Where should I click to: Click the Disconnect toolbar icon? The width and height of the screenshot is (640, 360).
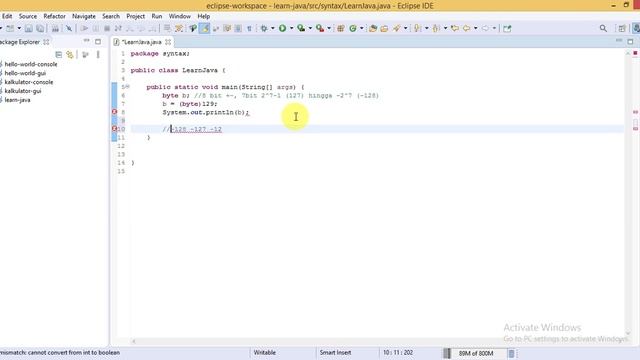[x=118, y=28]
